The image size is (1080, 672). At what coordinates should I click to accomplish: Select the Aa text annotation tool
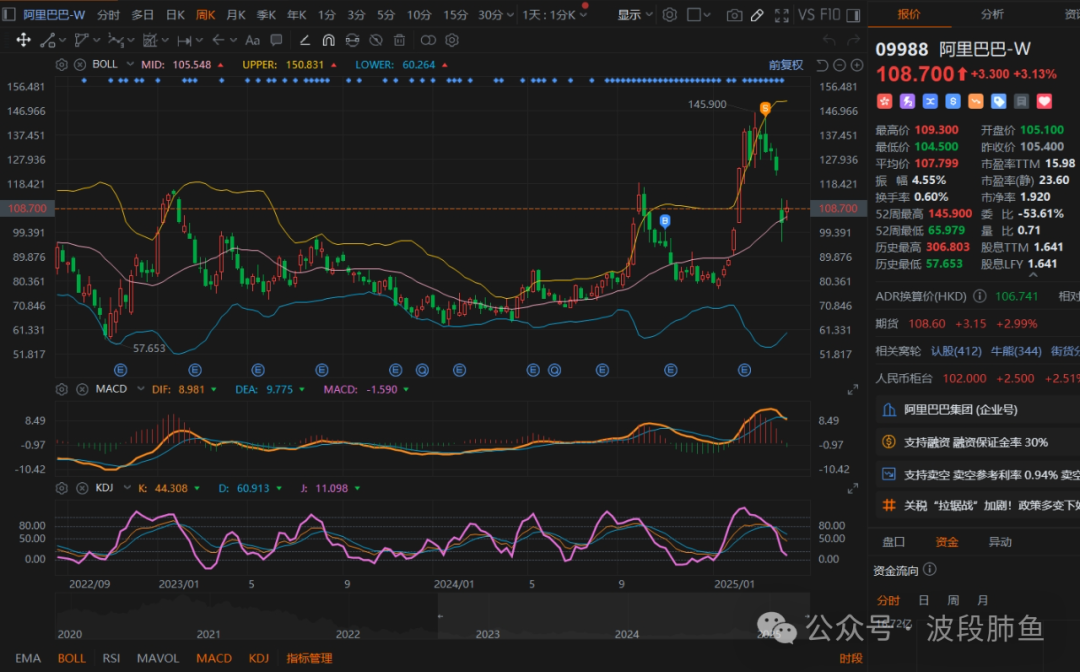(x=252, y=41)
